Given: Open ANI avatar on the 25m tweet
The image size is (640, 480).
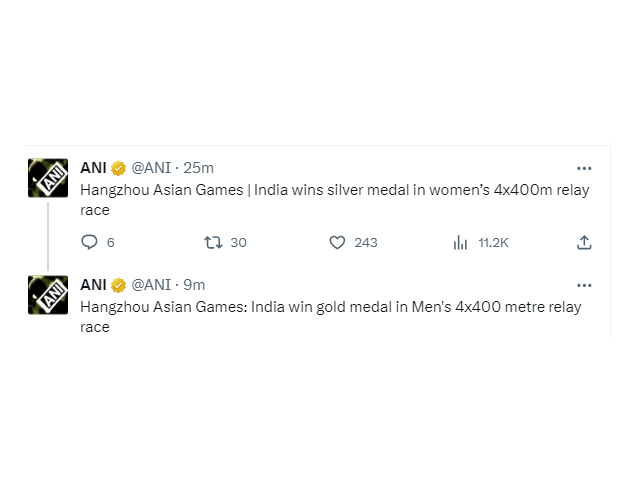Looking at the screenshot, I should click(x=48, y=178).
